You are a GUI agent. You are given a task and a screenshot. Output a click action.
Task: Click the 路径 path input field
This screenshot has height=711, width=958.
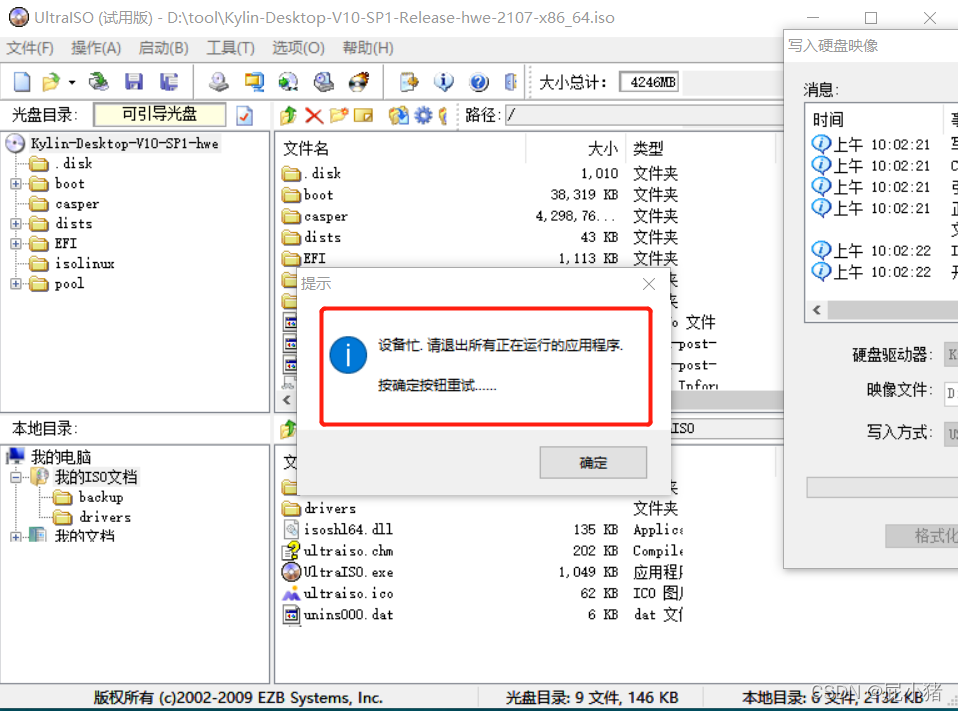point(643,115)
